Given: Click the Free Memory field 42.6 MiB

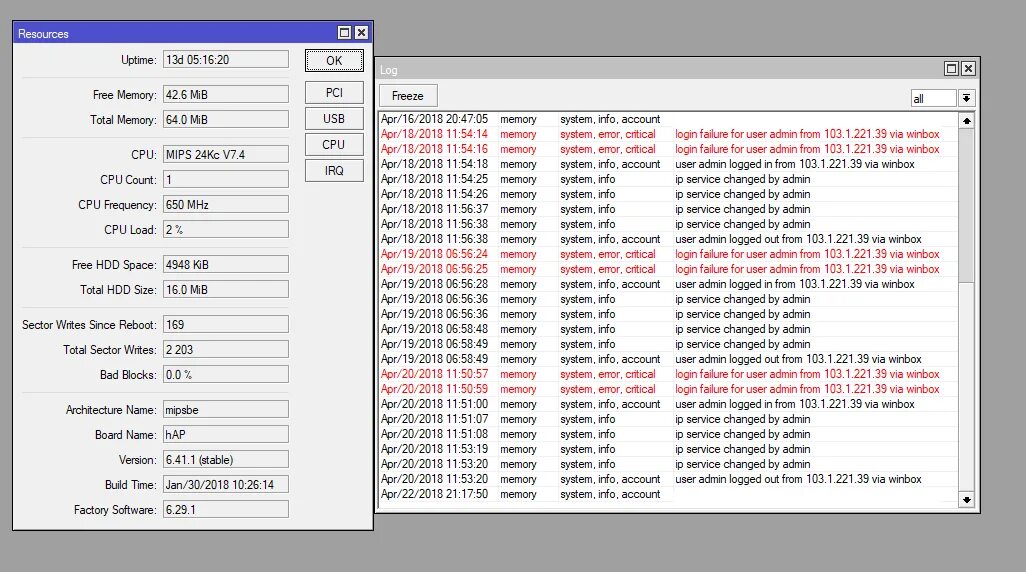Looking at the screenshot, I should (226, 94).
